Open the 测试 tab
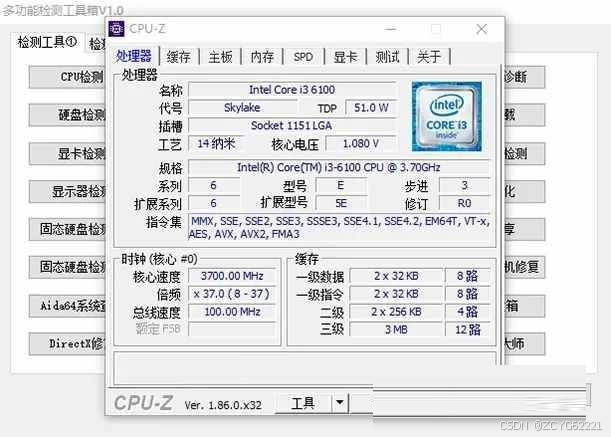 coord(387,57)
